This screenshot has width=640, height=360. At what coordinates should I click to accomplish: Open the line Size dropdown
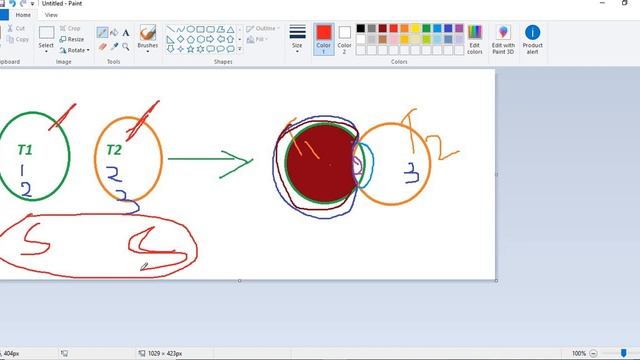pyautogui.click(x=297, y=39)
